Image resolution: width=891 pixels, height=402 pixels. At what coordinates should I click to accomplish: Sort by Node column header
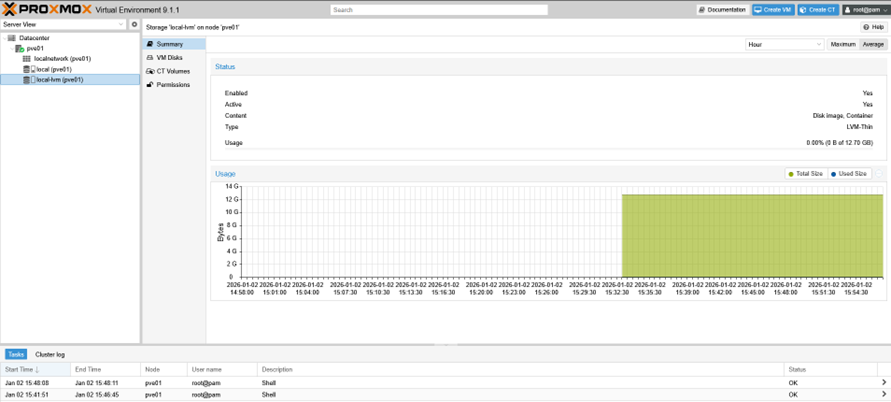click(x=164, y=370)
